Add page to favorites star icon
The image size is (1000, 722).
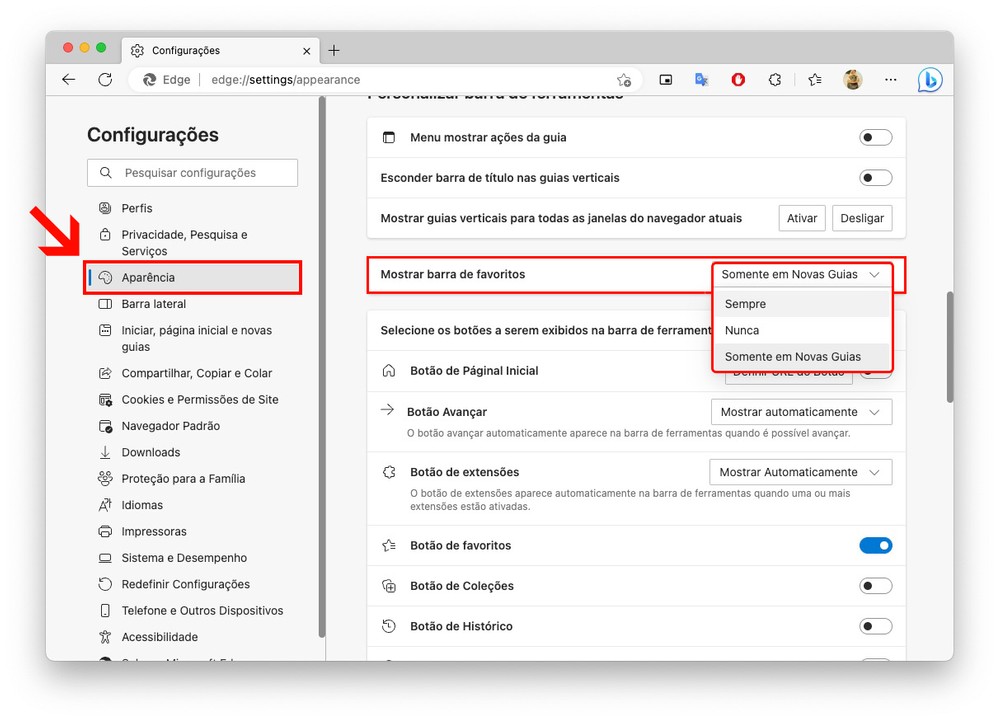point(624,80)
